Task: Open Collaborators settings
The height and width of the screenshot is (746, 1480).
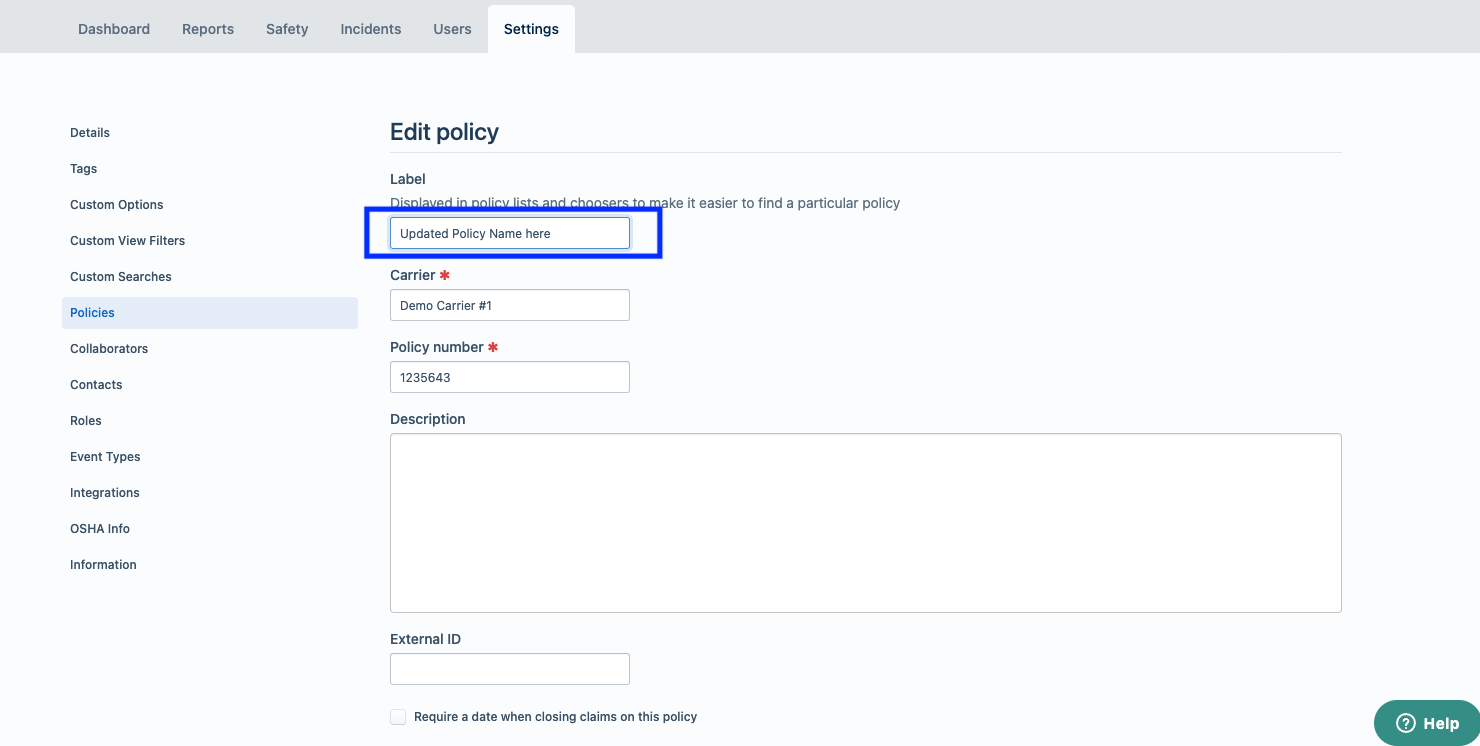Action: 210,349
